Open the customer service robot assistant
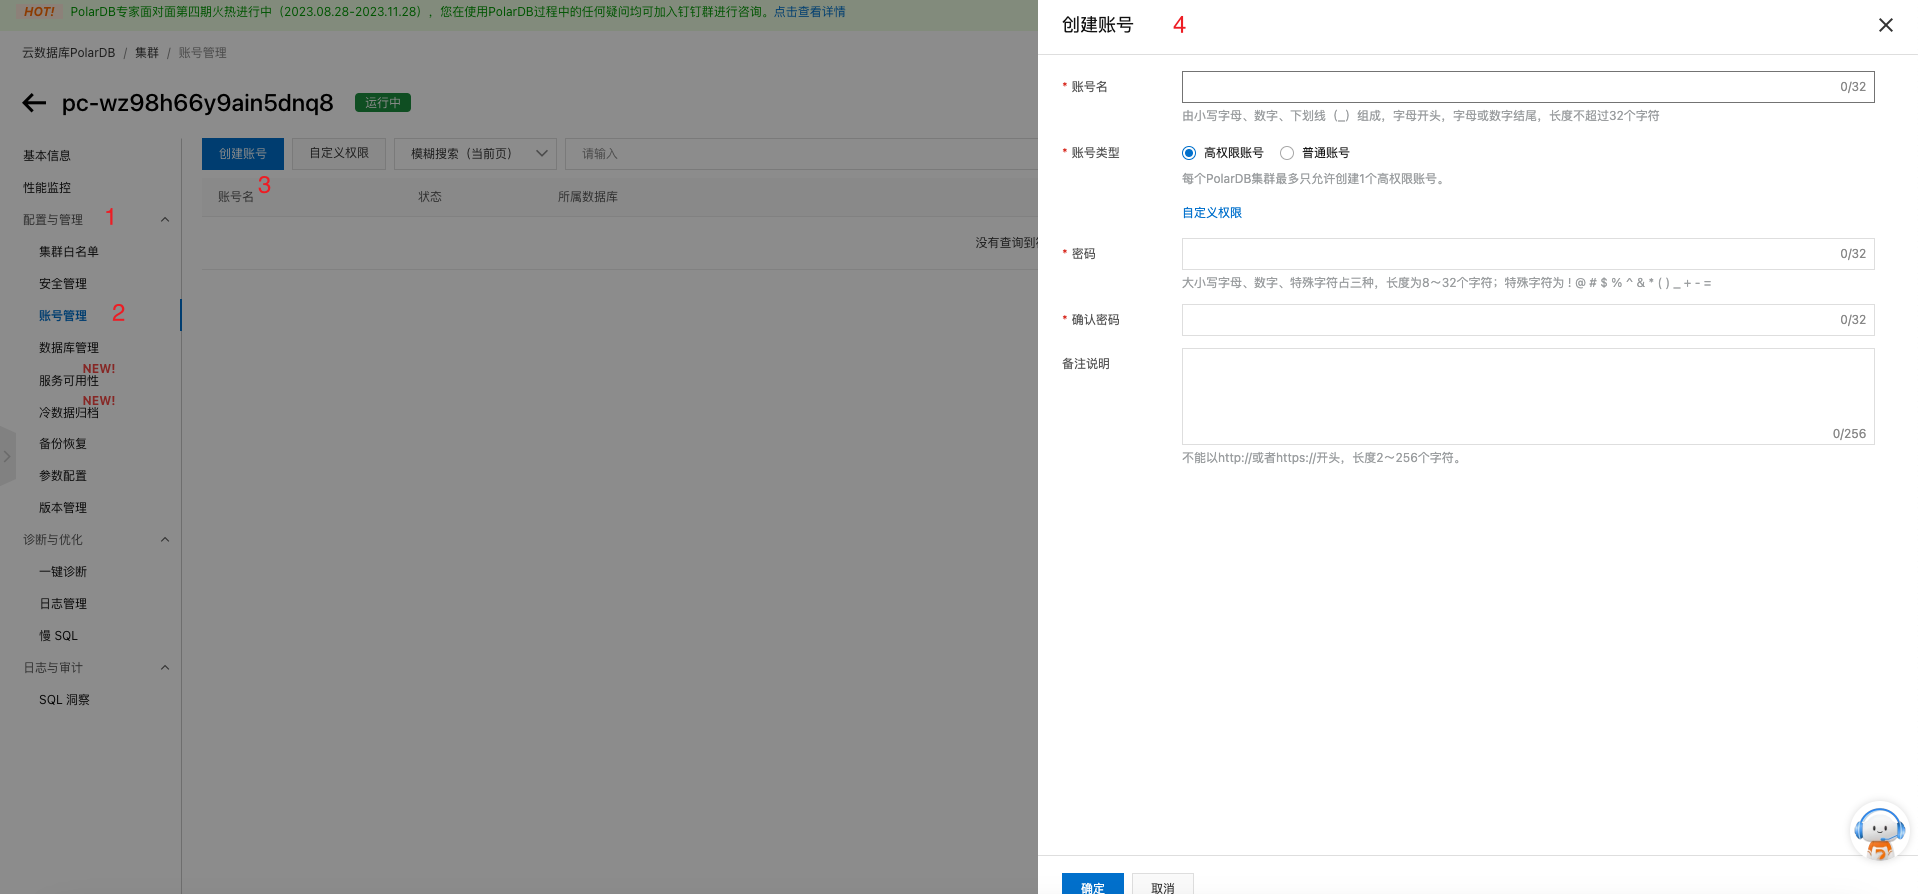Image resolution: width=1918 pixels, height=894 pixels. click(x=1879, y=832)
